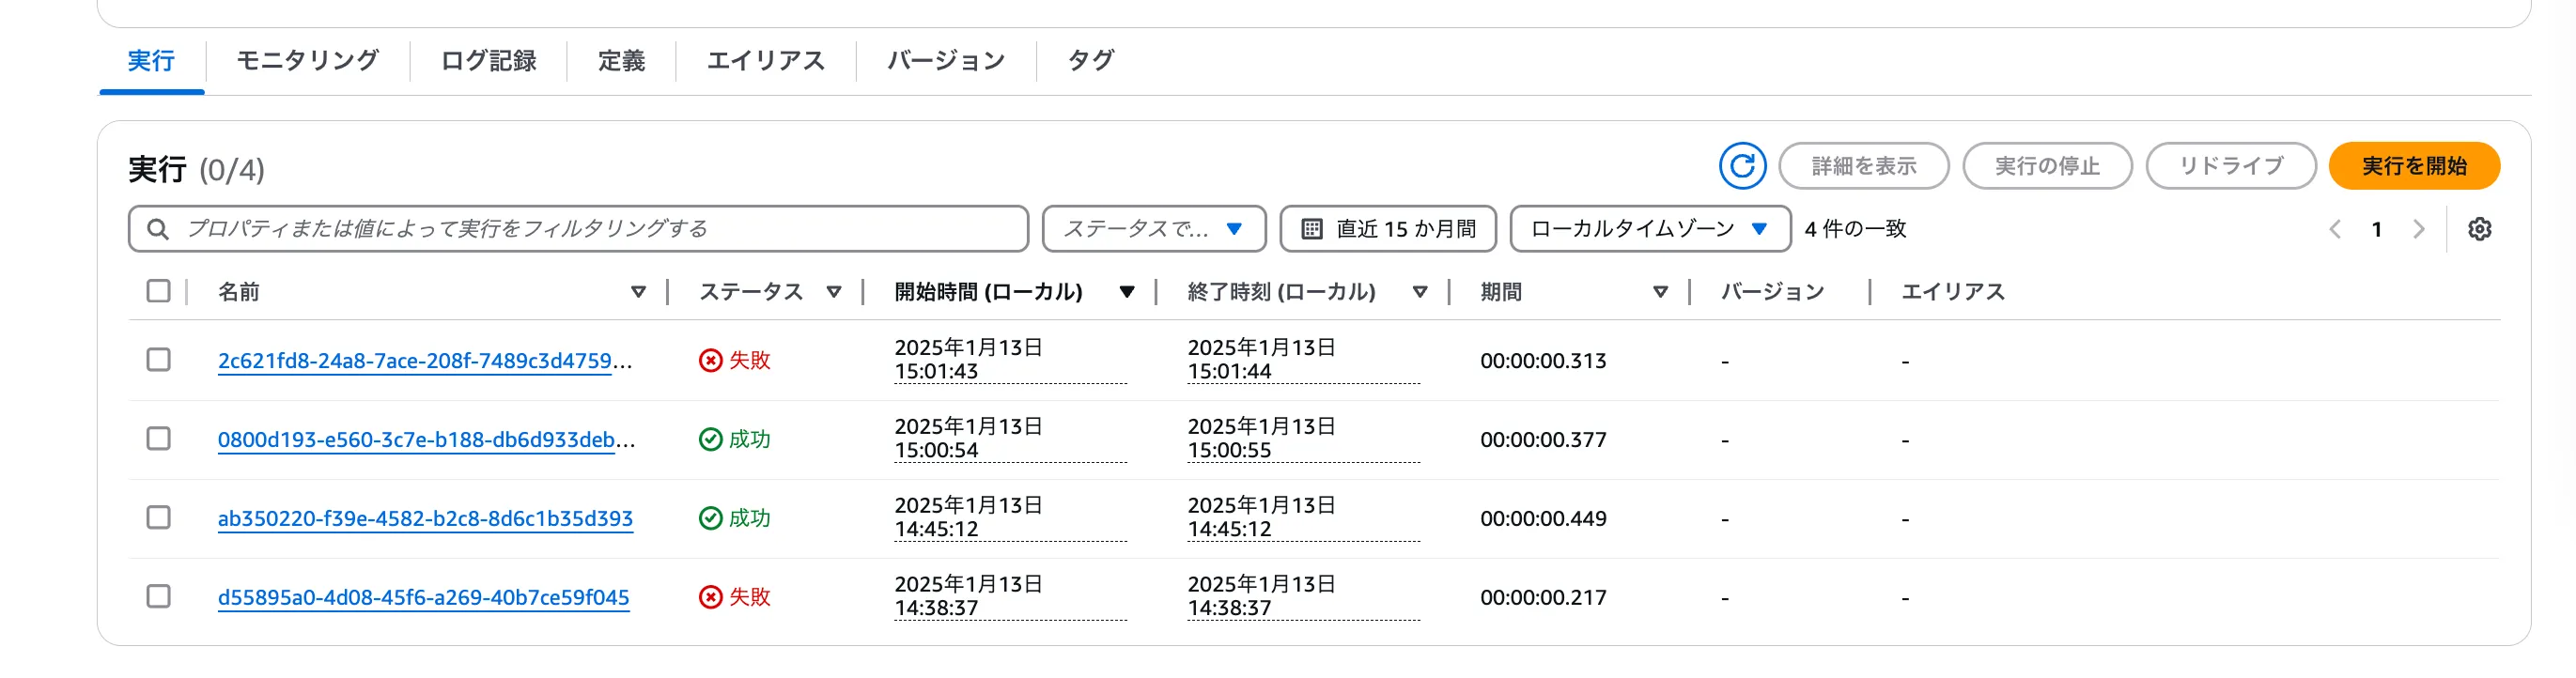Go to previous page arrow
Viewport: 2576px width, 678px height.
pyautogui.click(x=2334, y=229)
